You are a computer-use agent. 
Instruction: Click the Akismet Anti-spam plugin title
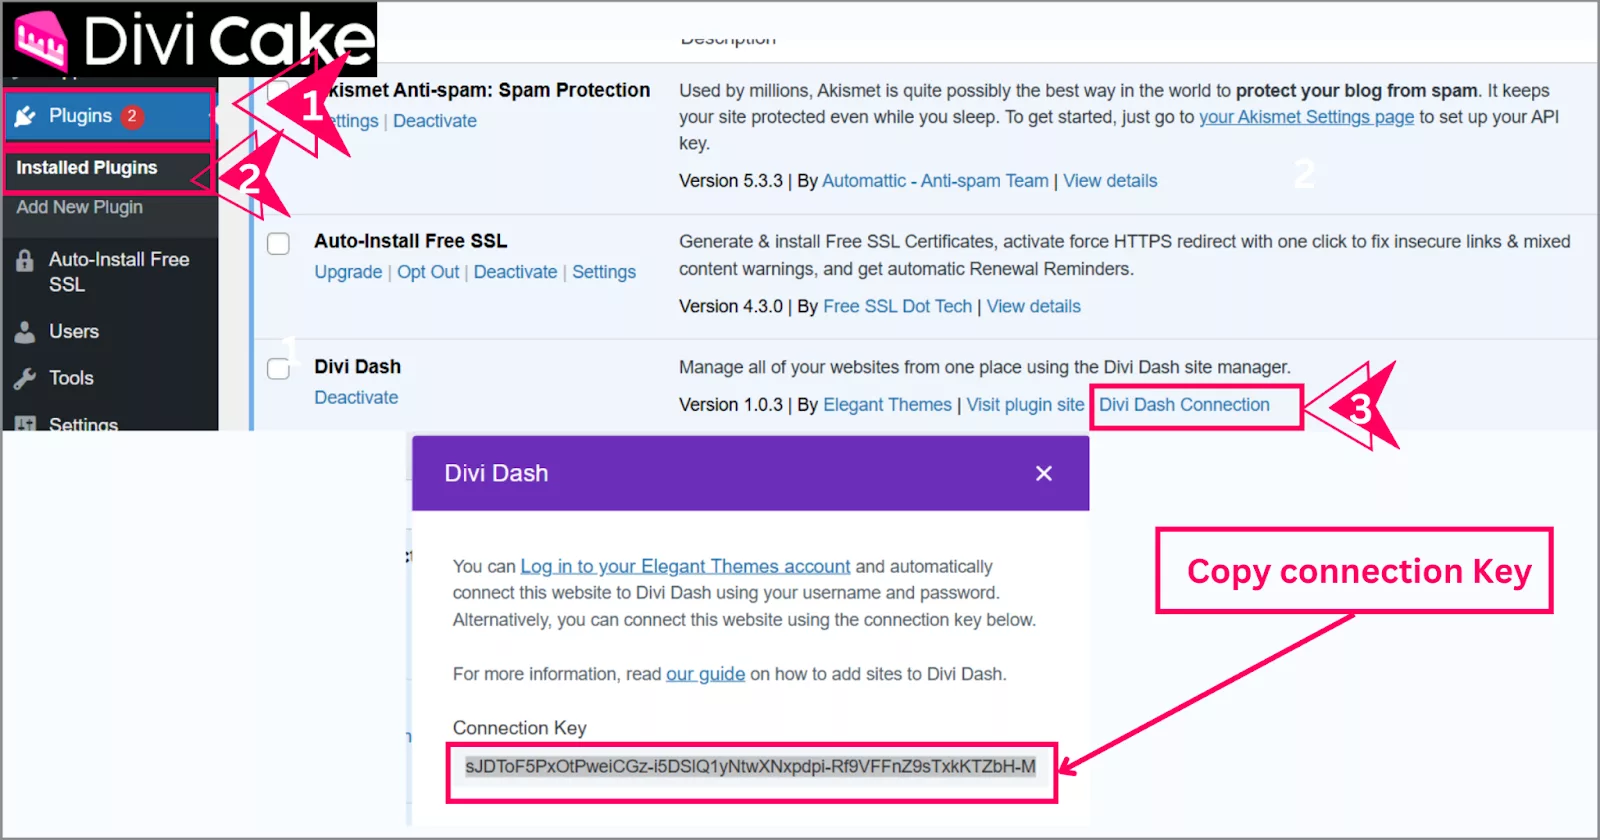tap(489, 90)
